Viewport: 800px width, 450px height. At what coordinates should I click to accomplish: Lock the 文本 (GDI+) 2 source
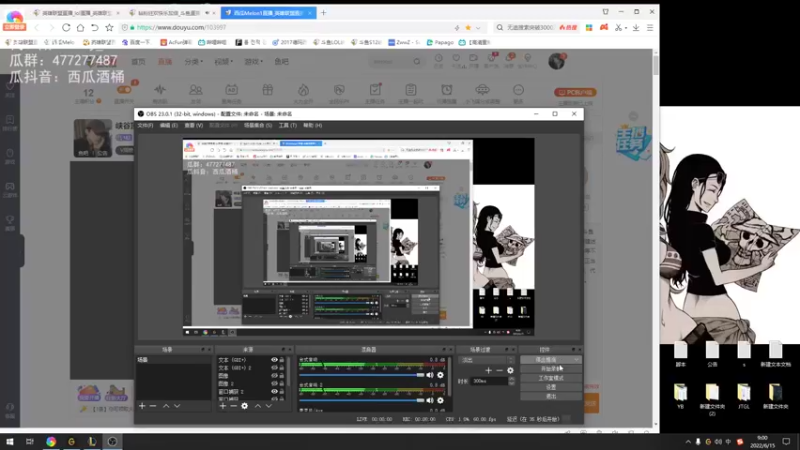click(282, 367)
